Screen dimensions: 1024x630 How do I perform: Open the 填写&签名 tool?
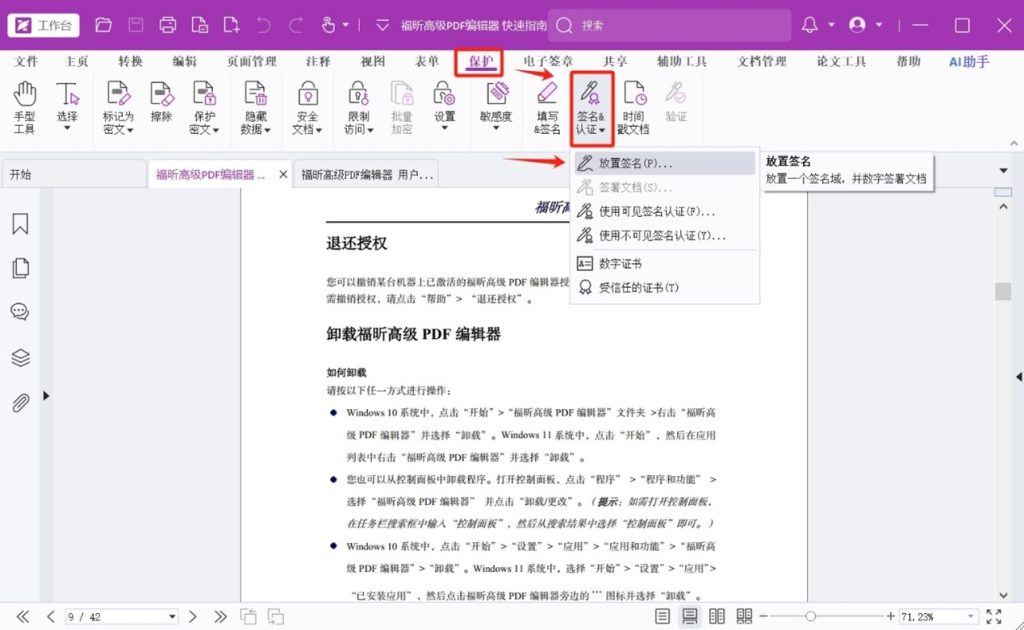(x=546, y=108)
